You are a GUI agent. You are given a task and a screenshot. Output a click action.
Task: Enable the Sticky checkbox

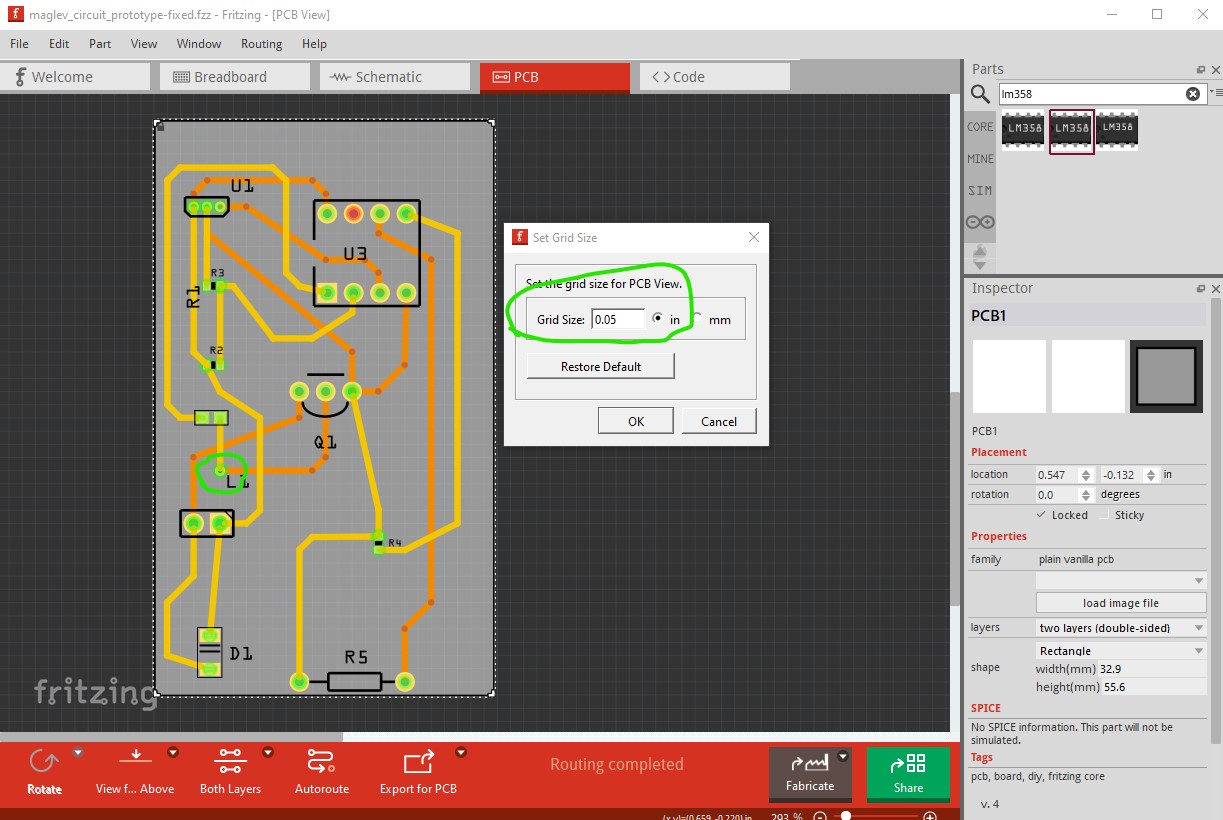(1104, 515)
